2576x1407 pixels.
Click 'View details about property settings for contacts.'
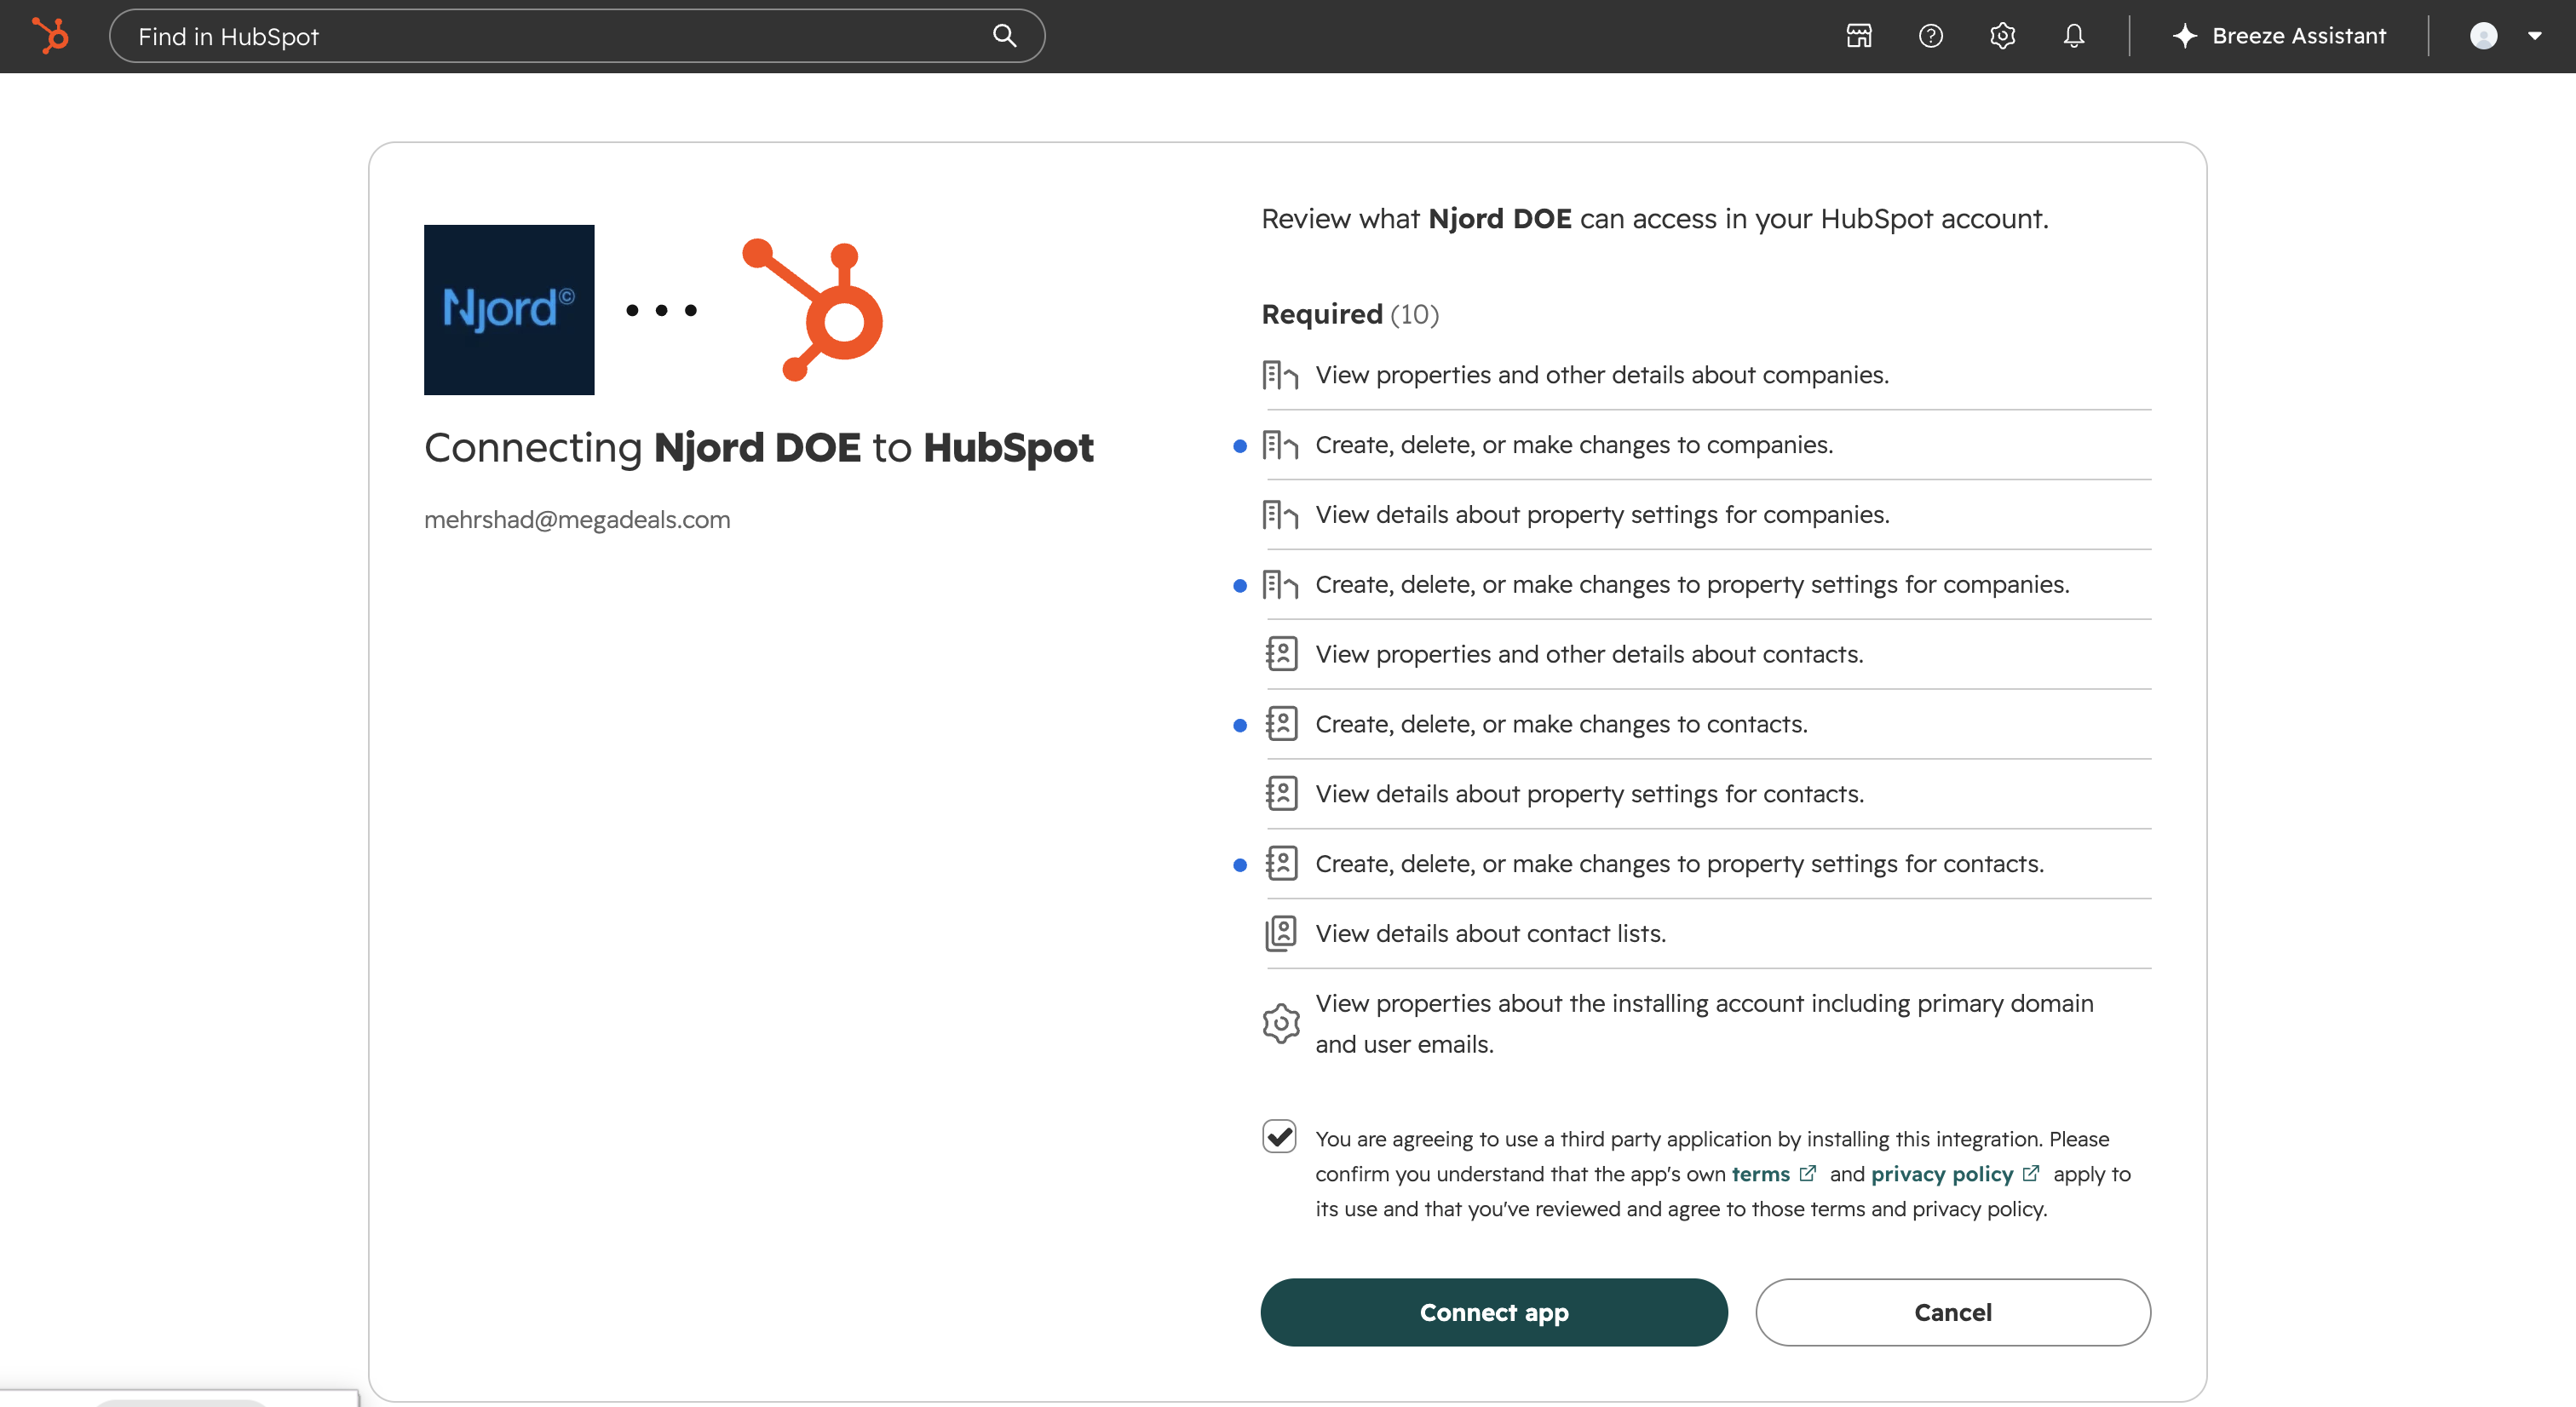click(1589, 794)
